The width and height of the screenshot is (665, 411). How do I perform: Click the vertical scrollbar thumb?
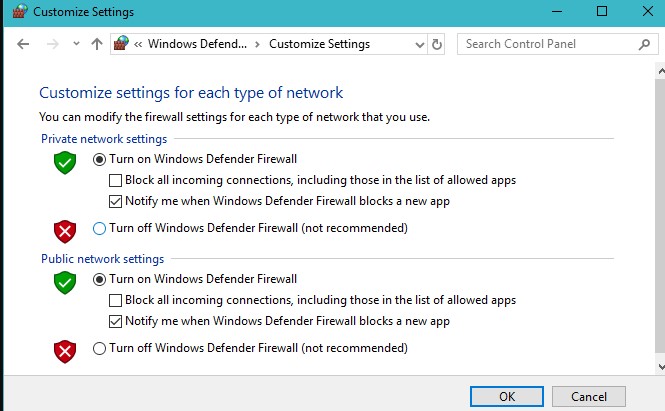(660, 215)
